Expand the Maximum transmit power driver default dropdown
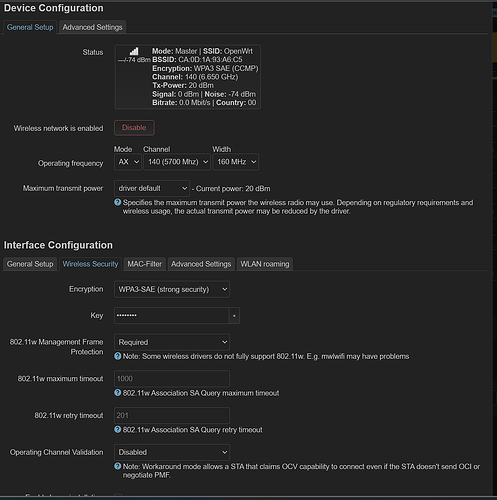This screenshot has height=500, width=497. [152, 189]
